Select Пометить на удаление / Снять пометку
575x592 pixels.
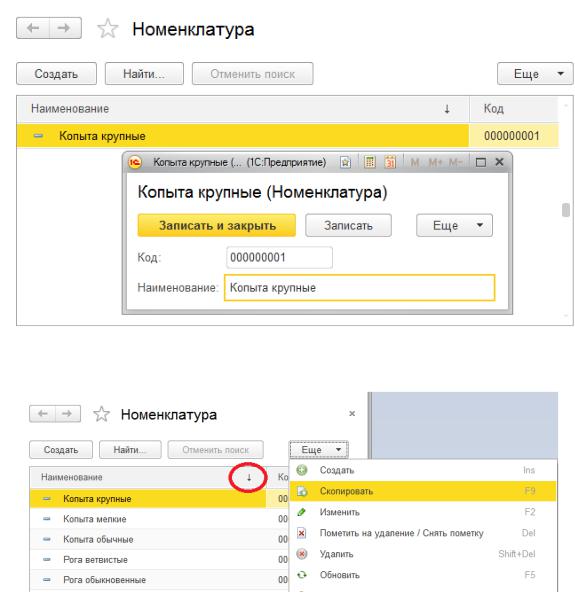coord(401,533)
